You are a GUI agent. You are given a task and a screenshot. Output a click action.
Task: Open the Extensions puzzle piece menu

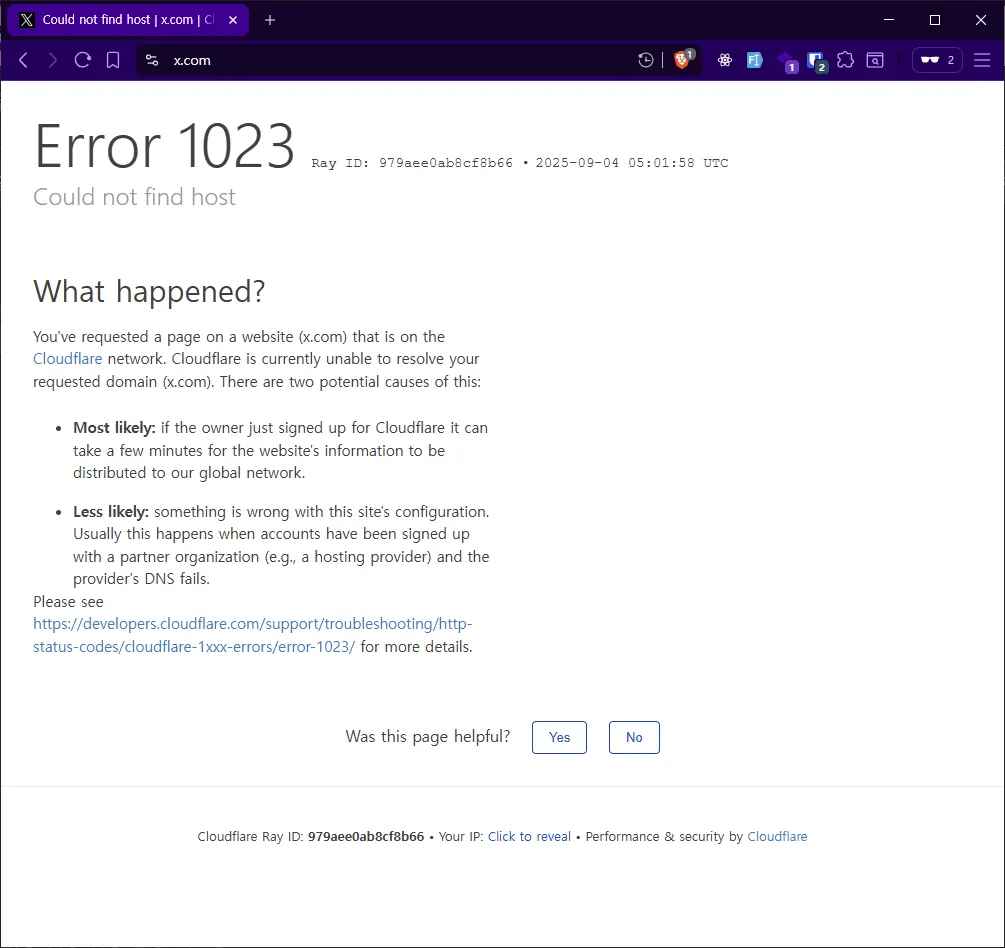click(x=845, y=60)
